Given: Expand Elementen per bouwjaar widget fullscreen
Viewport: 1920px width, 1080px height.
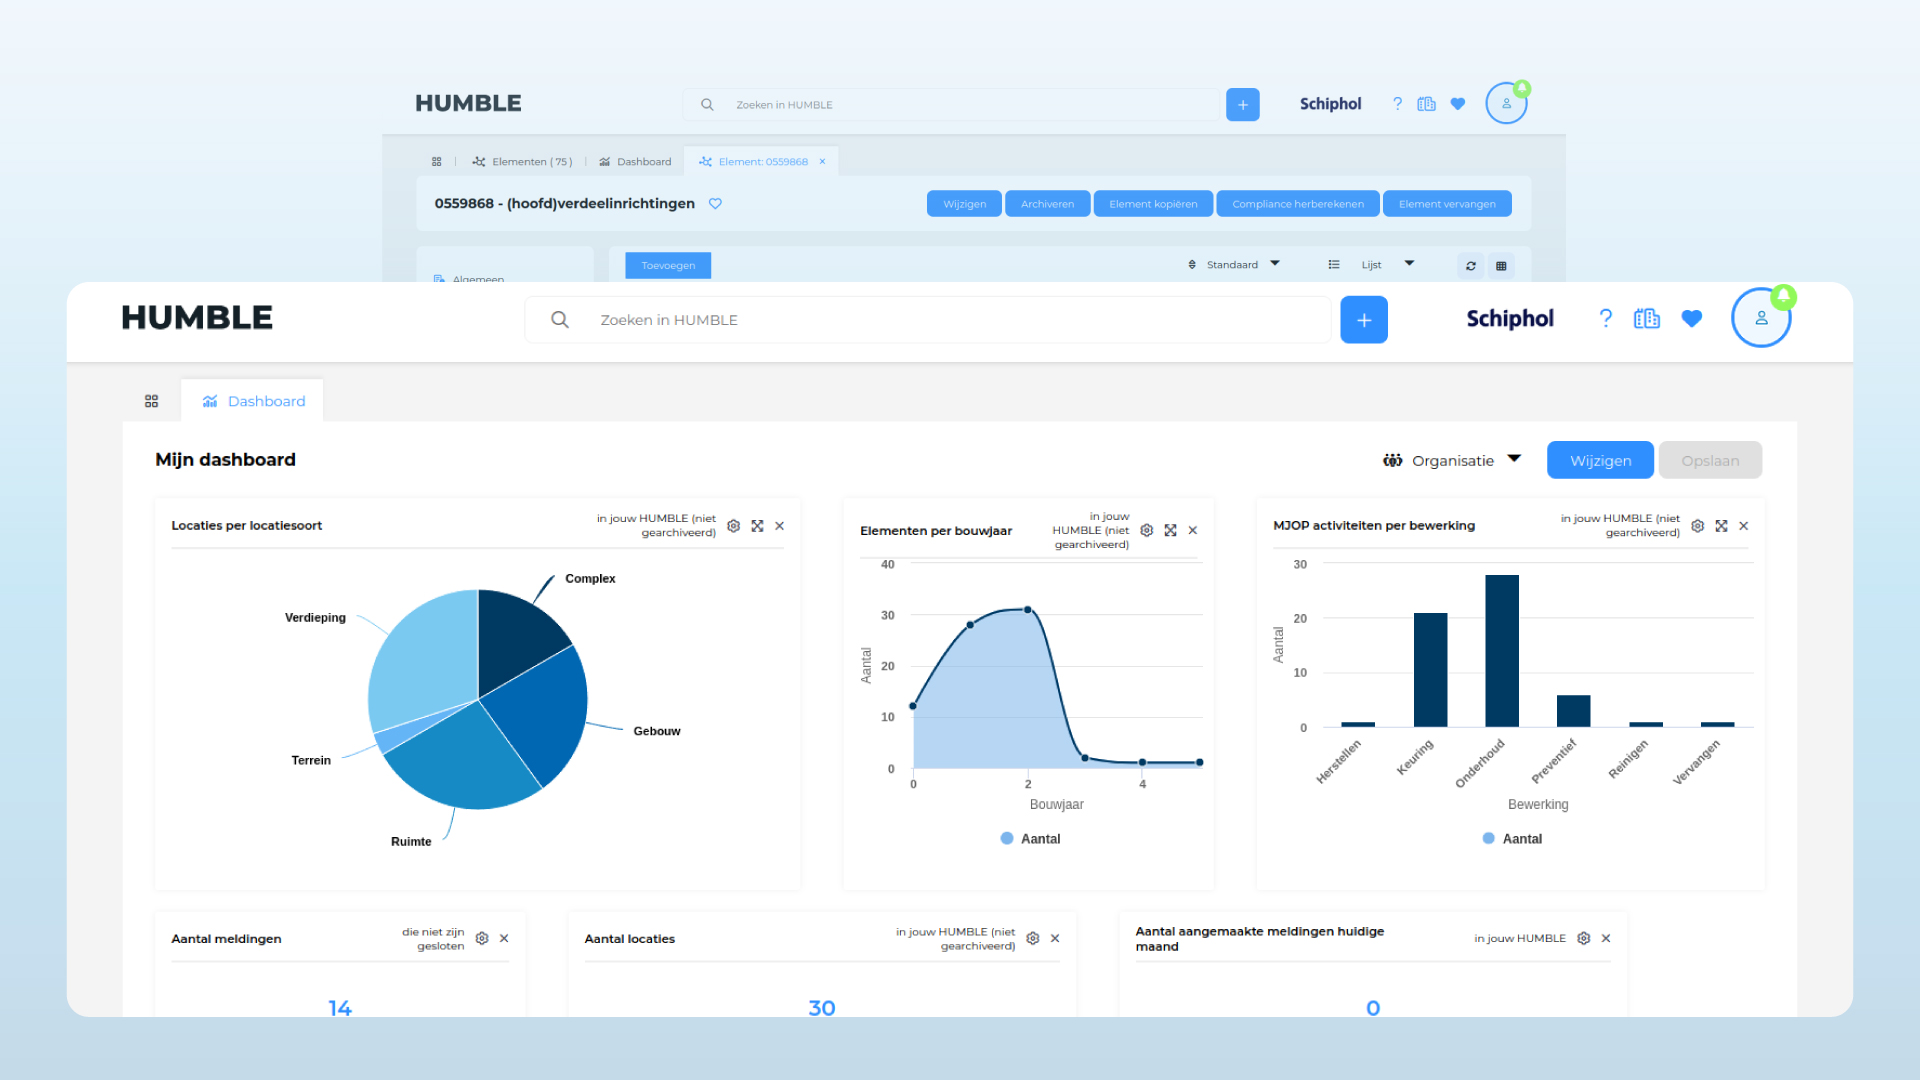Looking at the screenshot, I should pos(1170,531).
